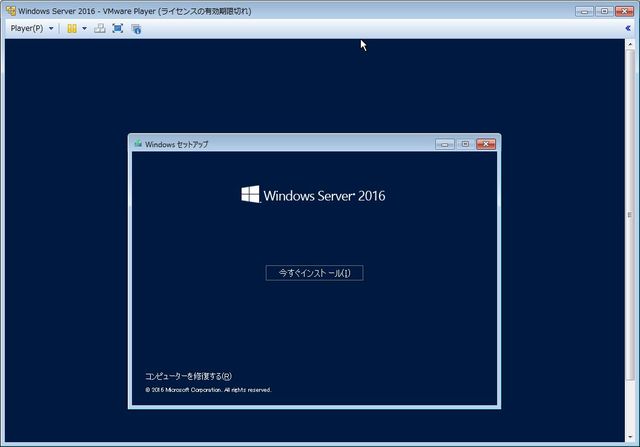Click the 今すぐインストール install now button

pyautogui.click(x=314, y=273)
